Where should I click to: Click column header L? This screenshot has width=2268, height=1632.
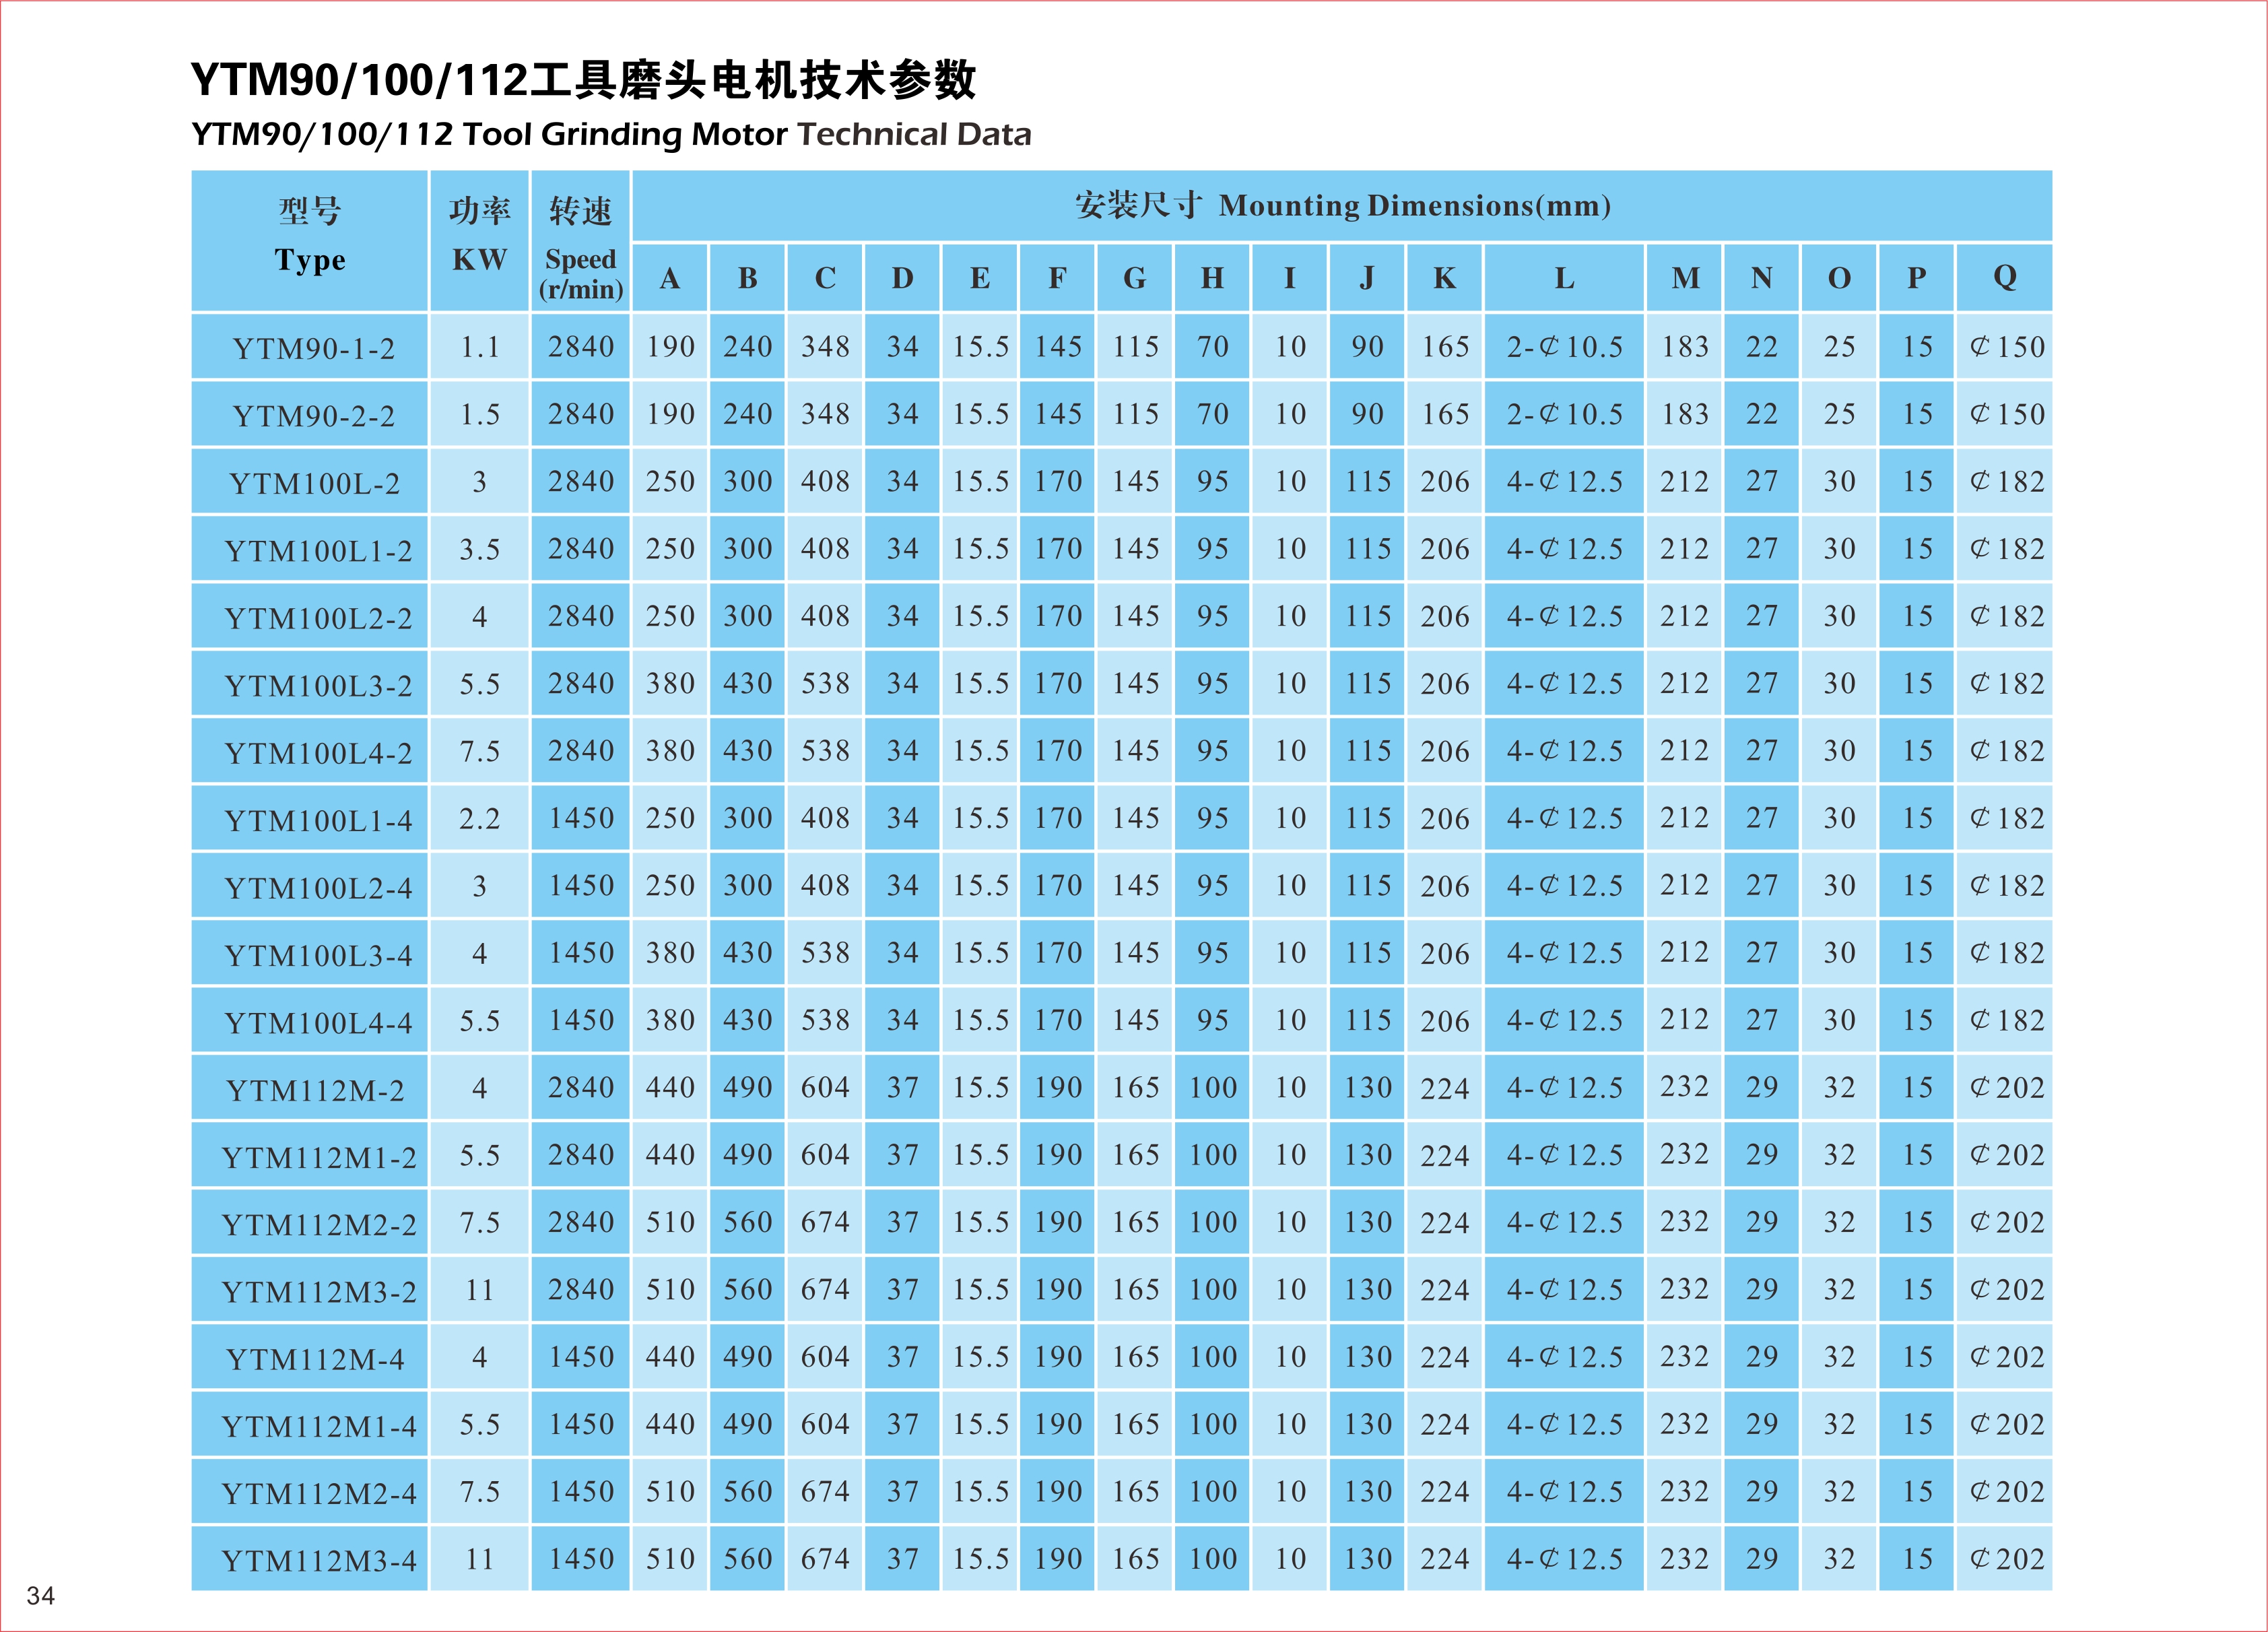1565,278
